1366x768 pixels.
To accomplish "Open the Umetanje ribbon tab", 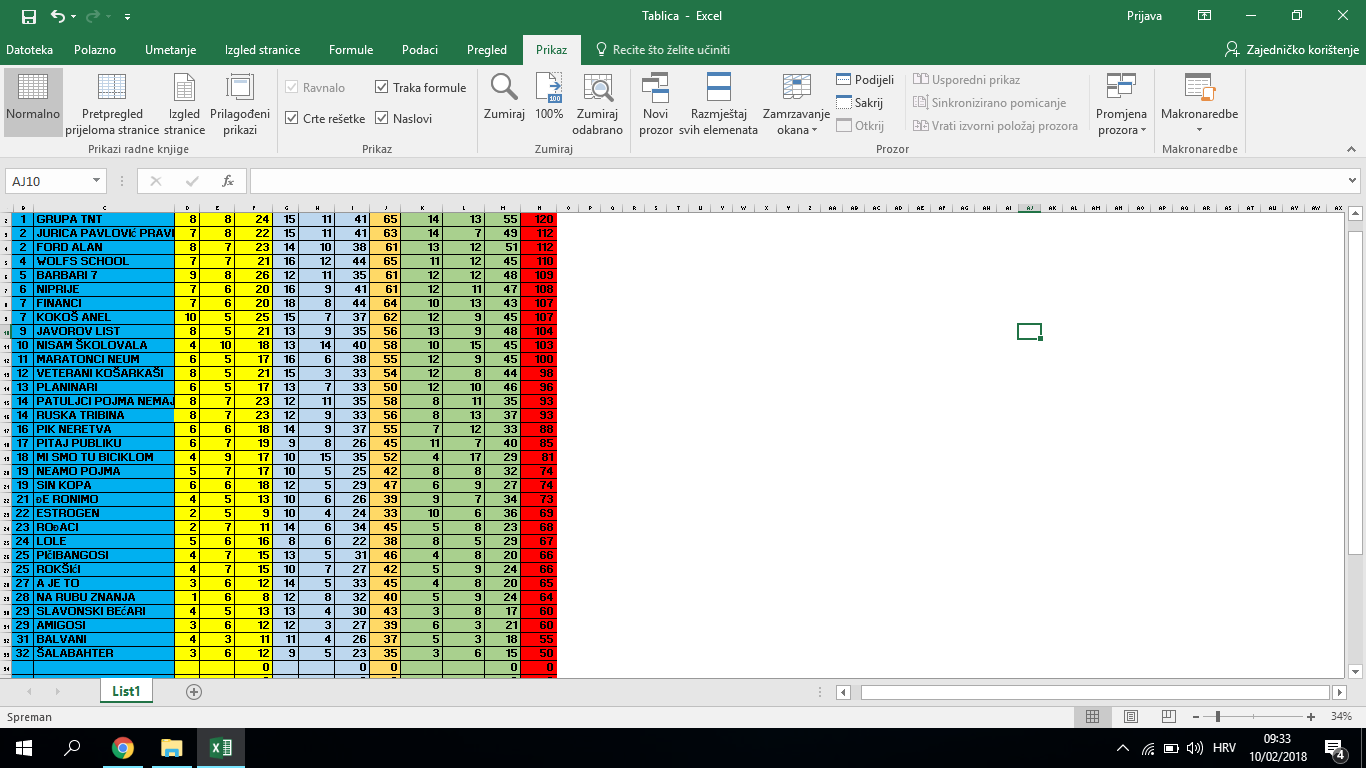I will pyautogui.click(x=170, y=50).
